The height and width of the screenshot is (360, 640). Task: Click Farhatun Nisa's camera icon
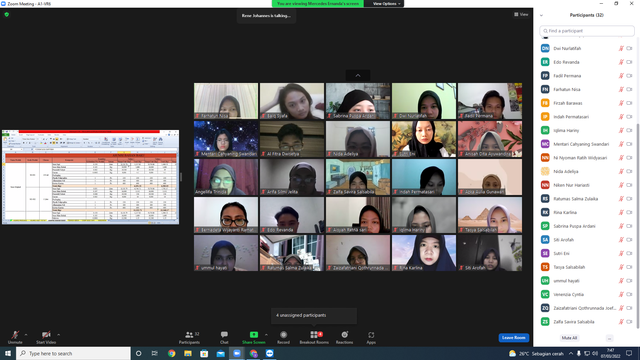tap(629, 89)
